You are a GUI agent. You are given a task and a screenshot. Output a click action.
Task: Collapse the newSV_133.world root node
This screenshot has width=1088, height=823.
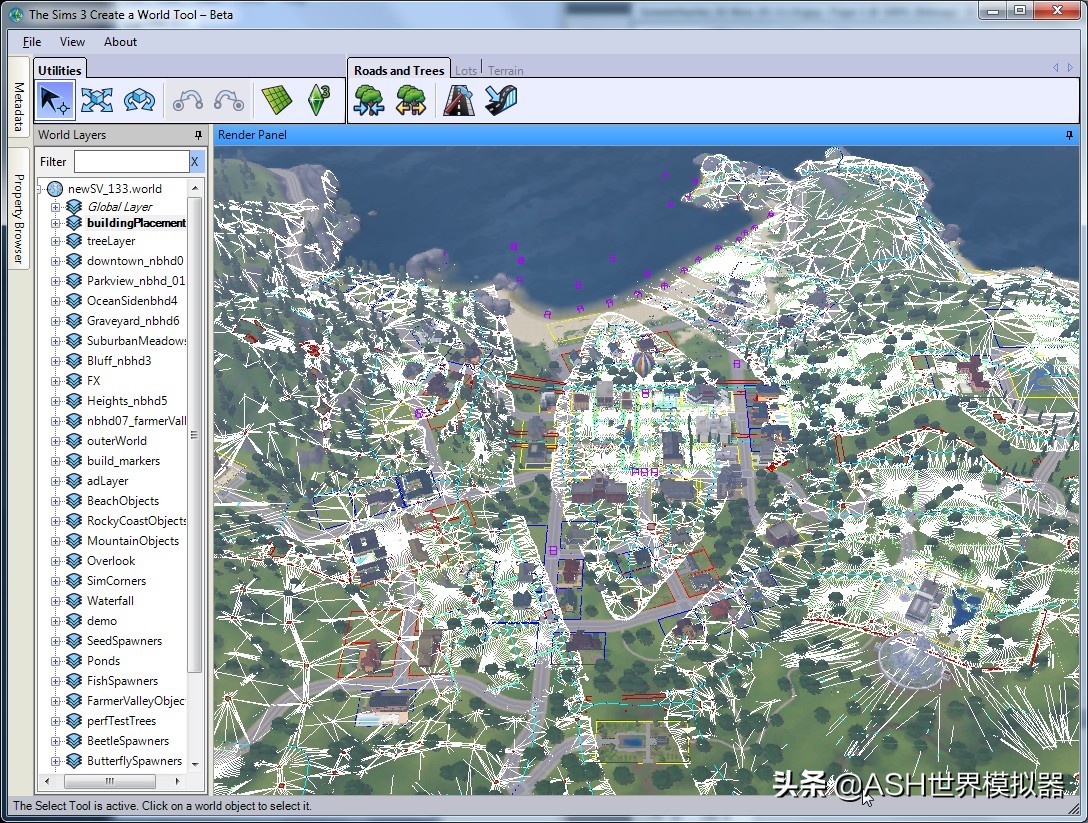pos(41,189)
